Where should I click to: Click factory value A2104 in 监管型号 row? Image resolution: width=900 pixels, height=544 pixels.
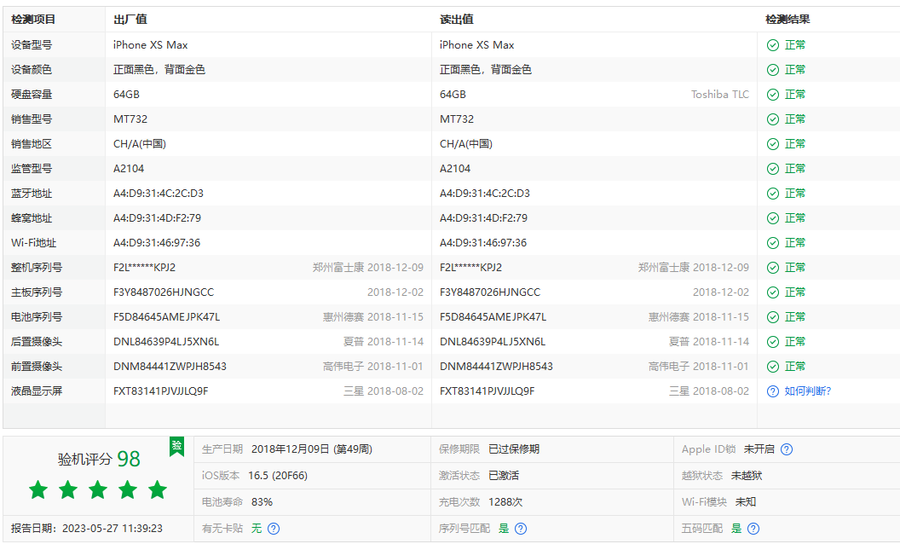129,169
